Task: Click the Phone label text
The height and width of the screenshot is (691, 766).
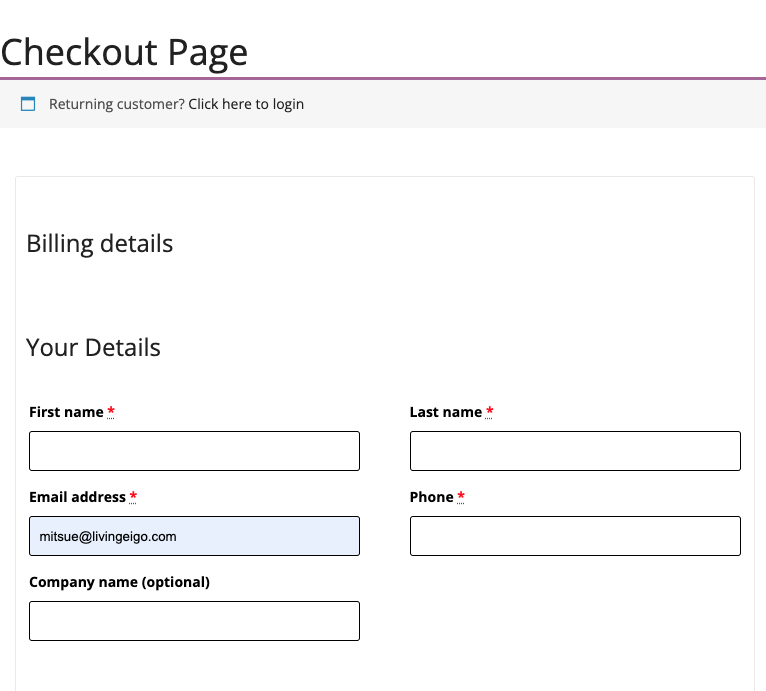Action: click(432, 497)
